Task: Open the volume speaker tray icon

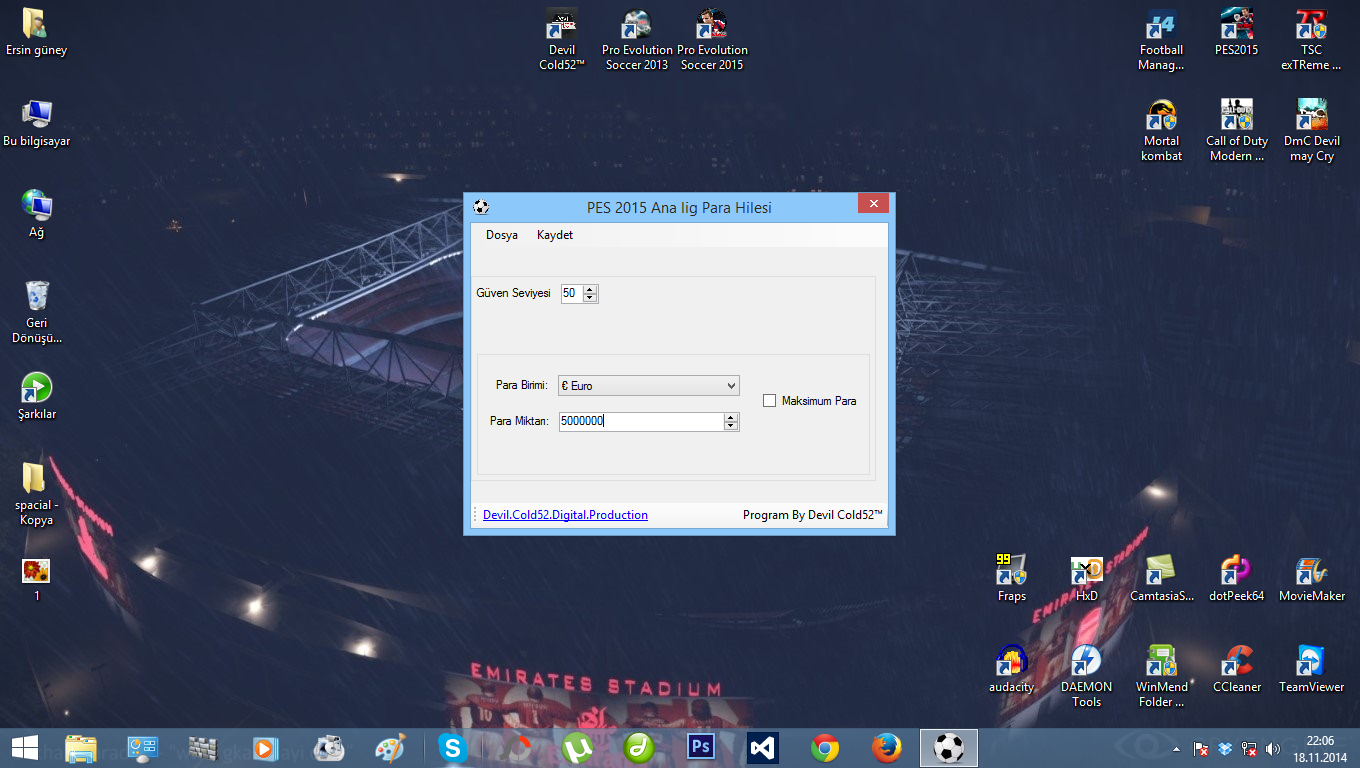Action: tap(1272, 748)
